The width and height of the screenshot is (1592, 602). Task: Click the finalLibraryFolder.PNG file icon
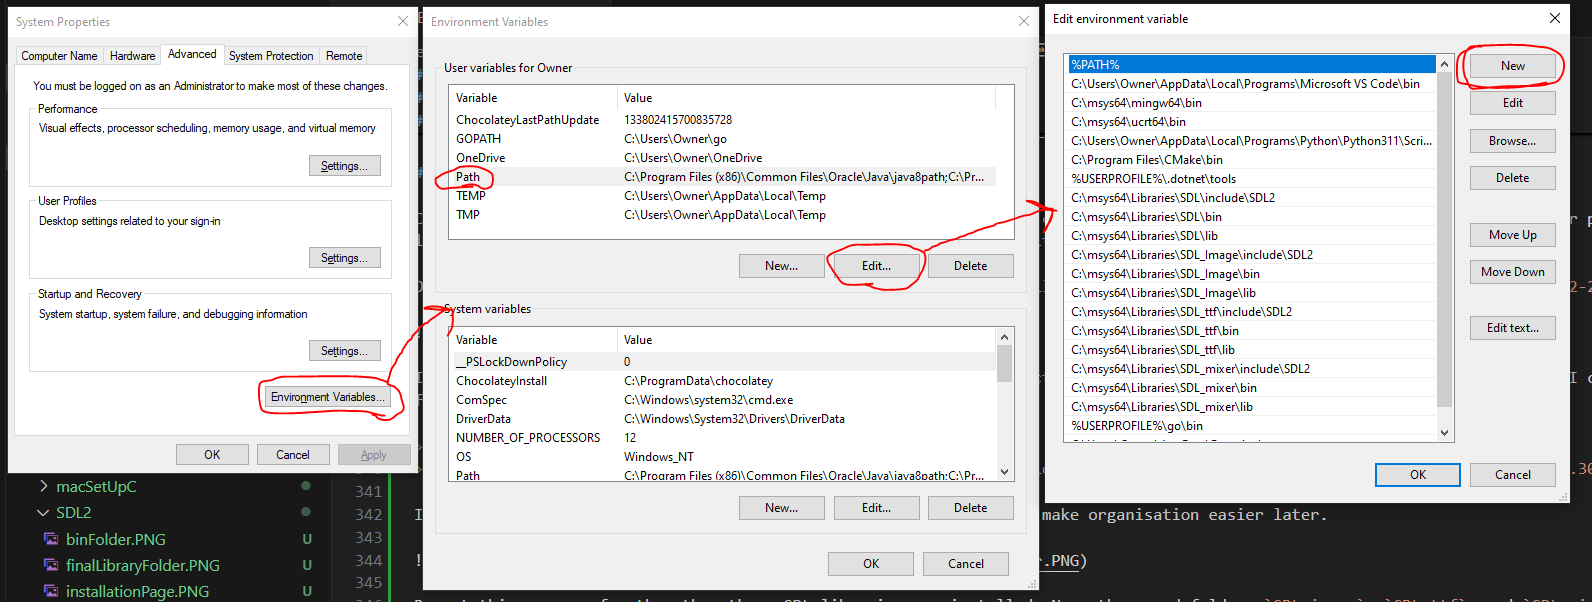coord(51,565)
